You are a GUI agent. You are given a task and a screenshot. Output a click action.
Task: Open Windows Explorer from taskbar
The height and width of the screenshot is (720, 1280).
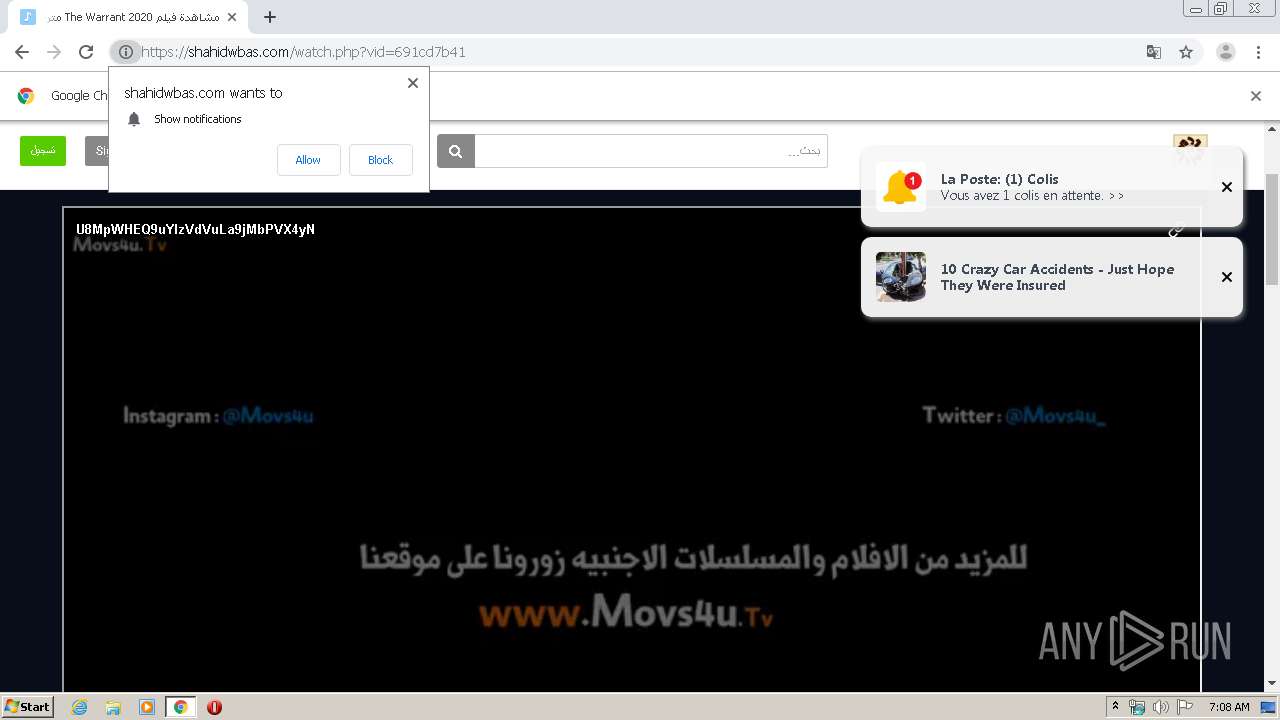(113, 707)
